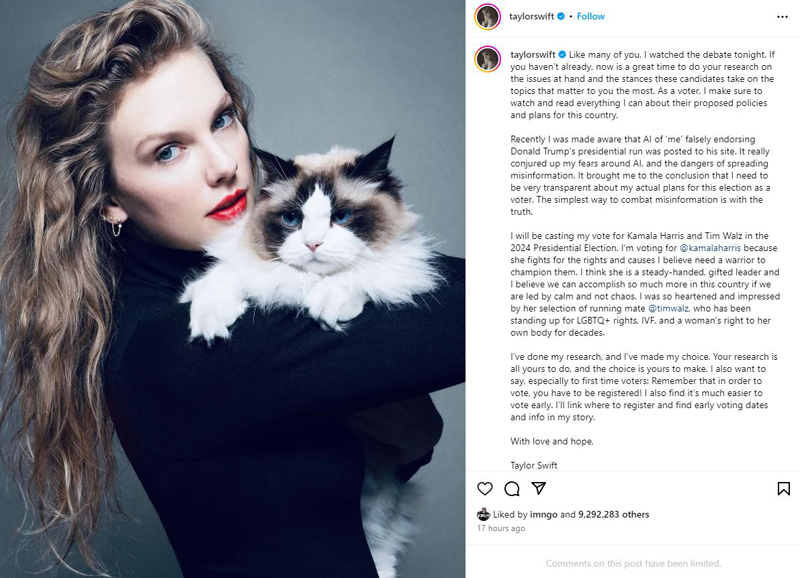
Task: Follow the taylorswift account
Action: 590,16
